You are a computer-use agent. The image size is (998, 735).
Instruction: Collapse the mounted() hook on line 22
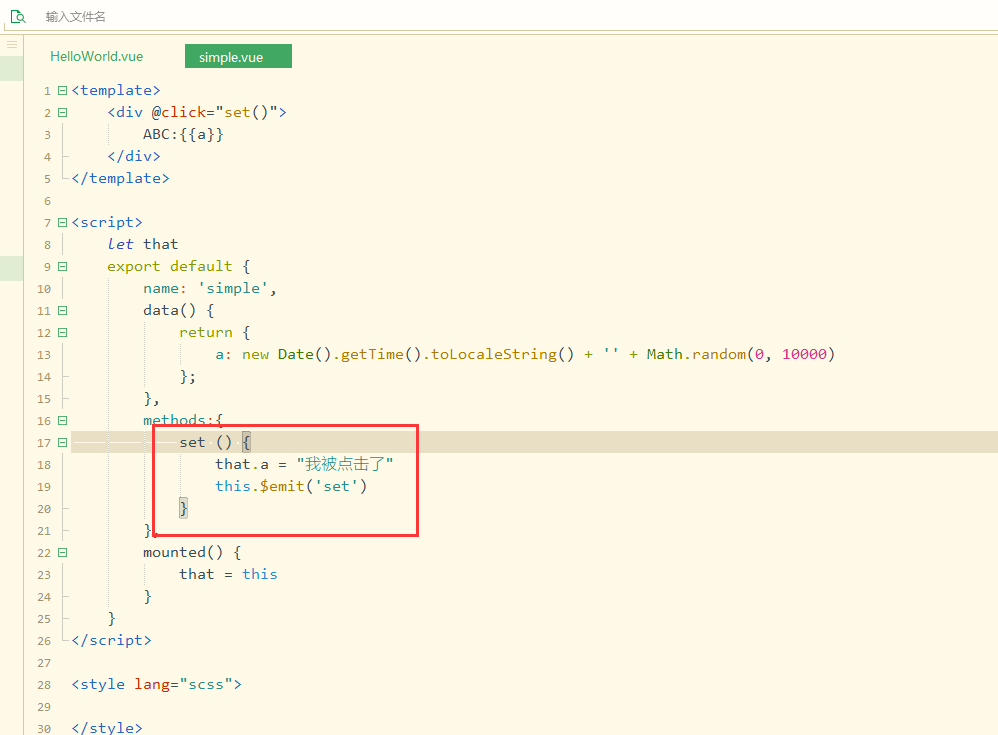pos(62,553)
